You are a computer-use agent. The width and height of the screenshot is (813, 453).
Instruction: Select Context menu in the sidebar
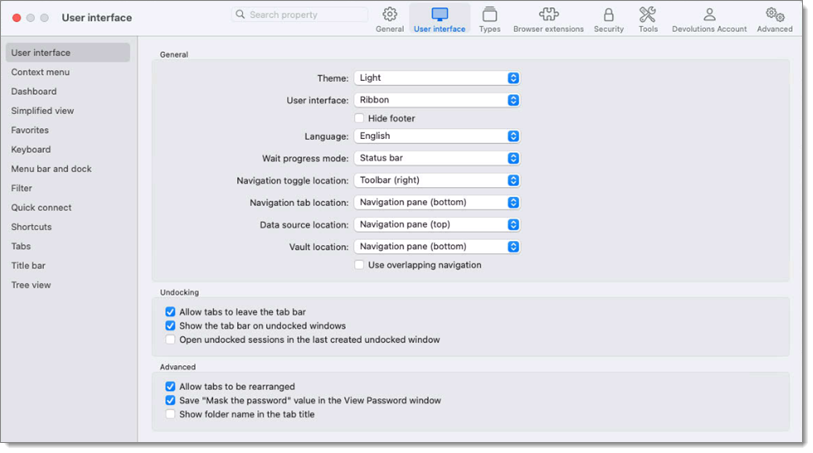[x=40, y=72]
